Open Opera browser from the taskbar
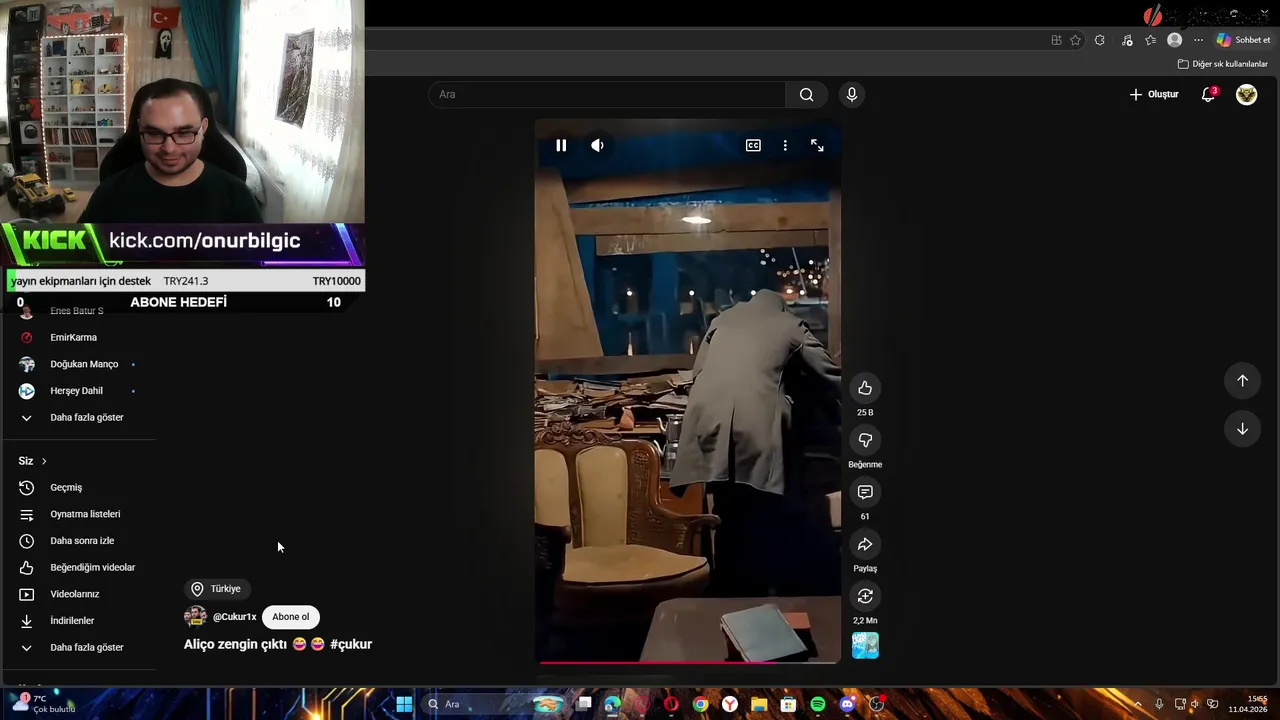 point(671,704)
